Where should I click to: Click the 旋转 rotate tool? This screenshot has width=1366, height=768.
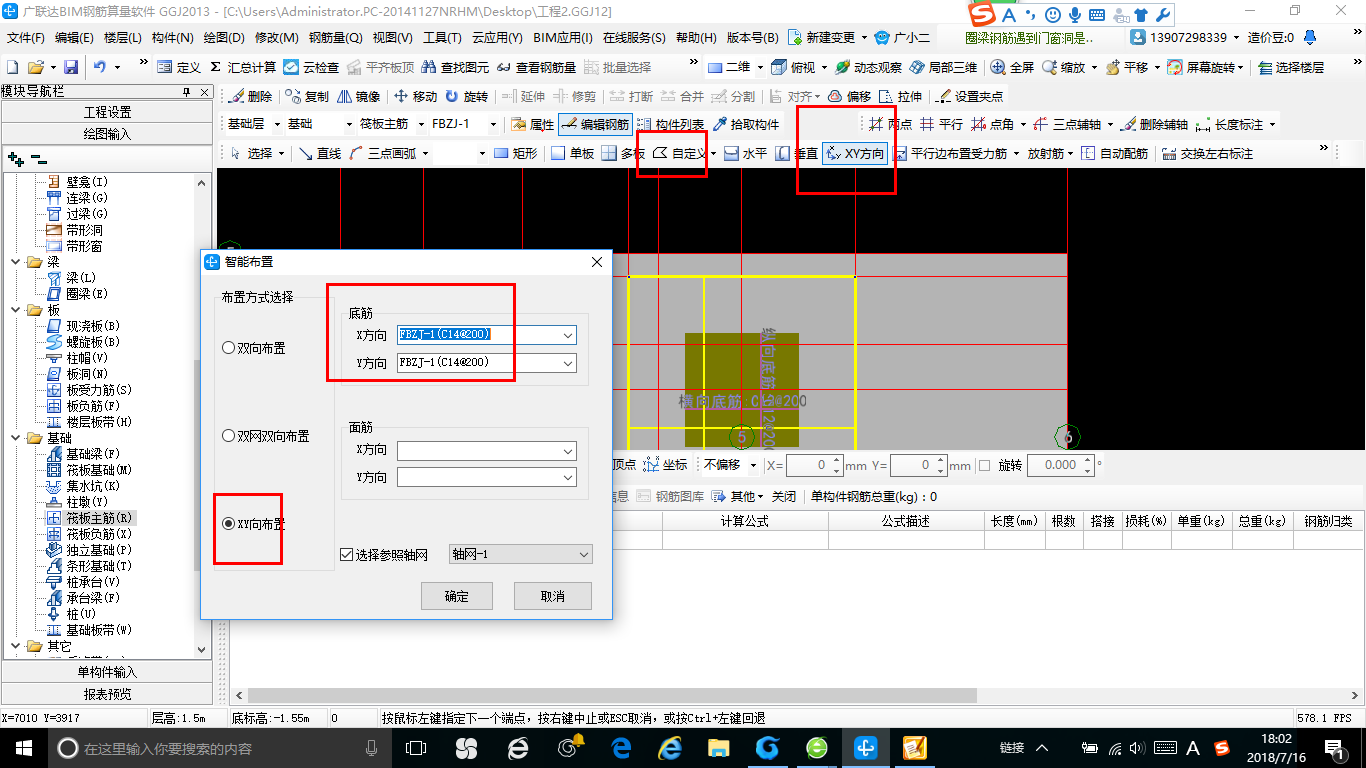coord(467,96)
